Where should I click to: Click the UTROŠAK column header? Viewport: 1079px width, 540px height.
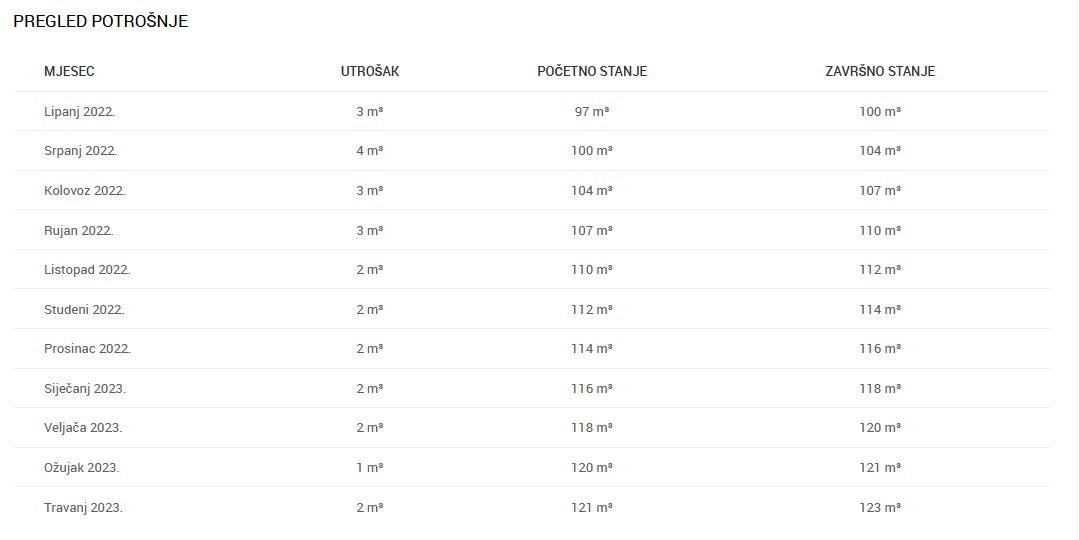click(370, 72)
